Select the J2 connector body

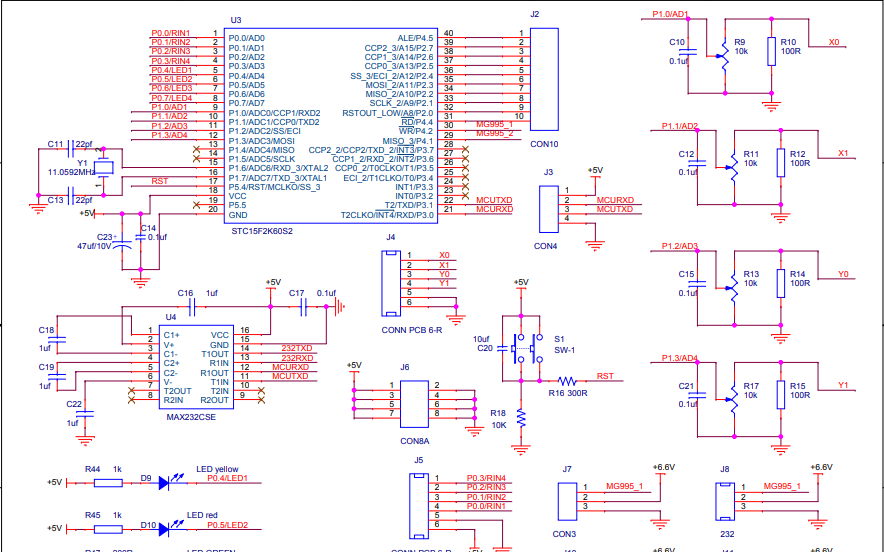tap(544, 79)
